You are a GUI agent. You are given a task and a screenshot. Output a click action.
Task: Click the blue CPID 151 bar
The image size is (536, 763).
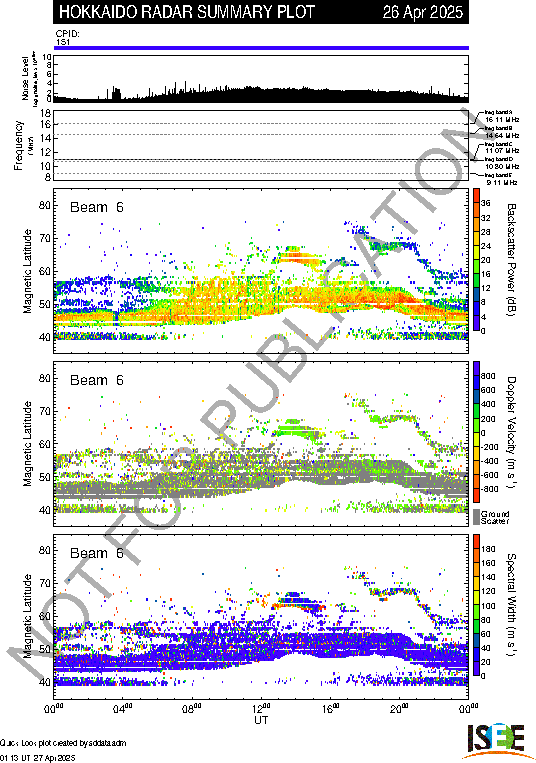coord(261,48)
